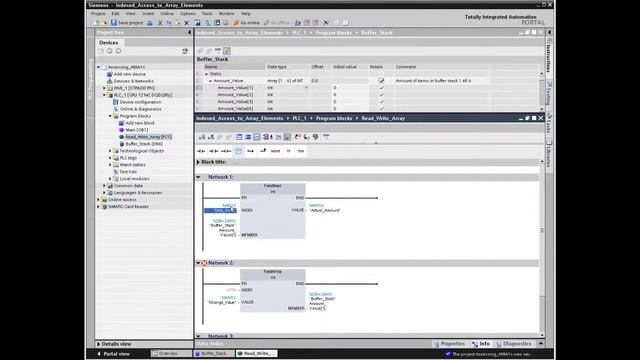The height and width of the screenshot is (360, 640).
Task: Collapse the Accessing_ARRAYs project node
Action: 98,67
